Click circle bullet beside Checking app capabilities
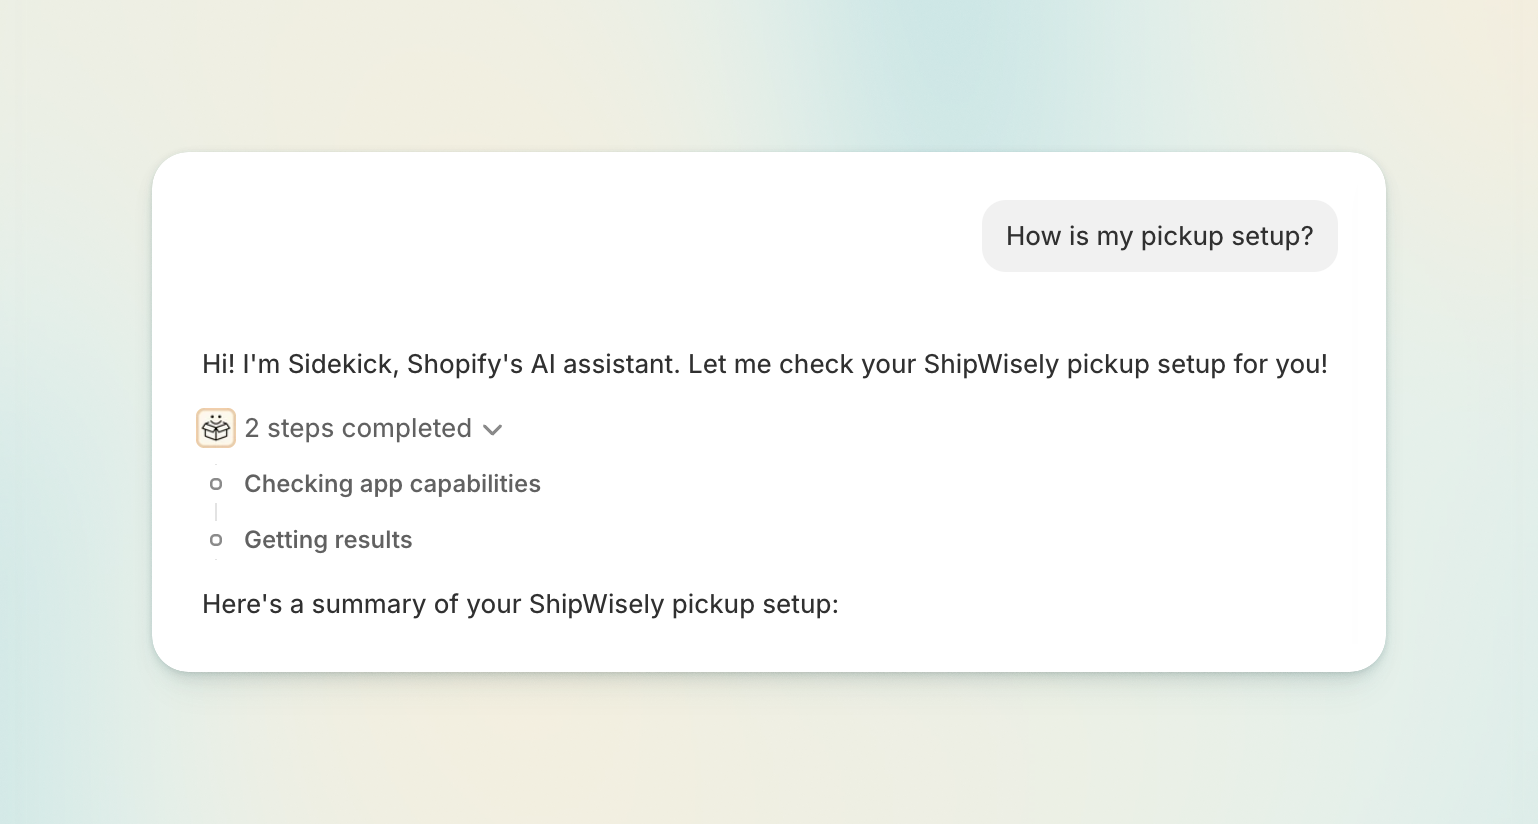The width and height of the screenshot is (1538, 824). tap(216, 484)
